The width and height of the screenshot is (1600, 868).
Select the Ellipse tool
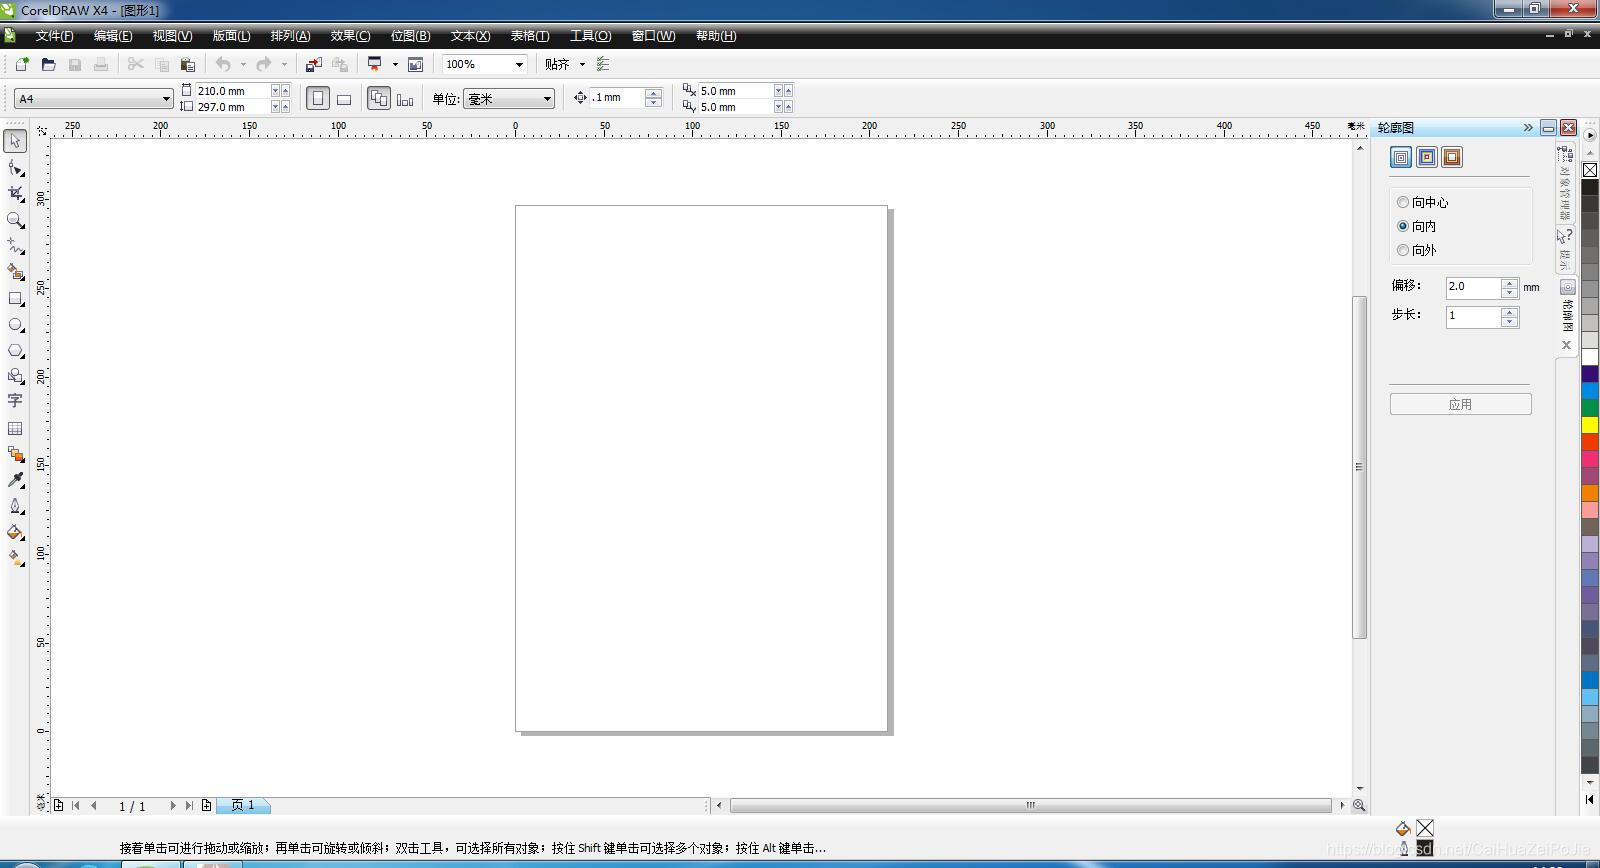tap(15, 324)
